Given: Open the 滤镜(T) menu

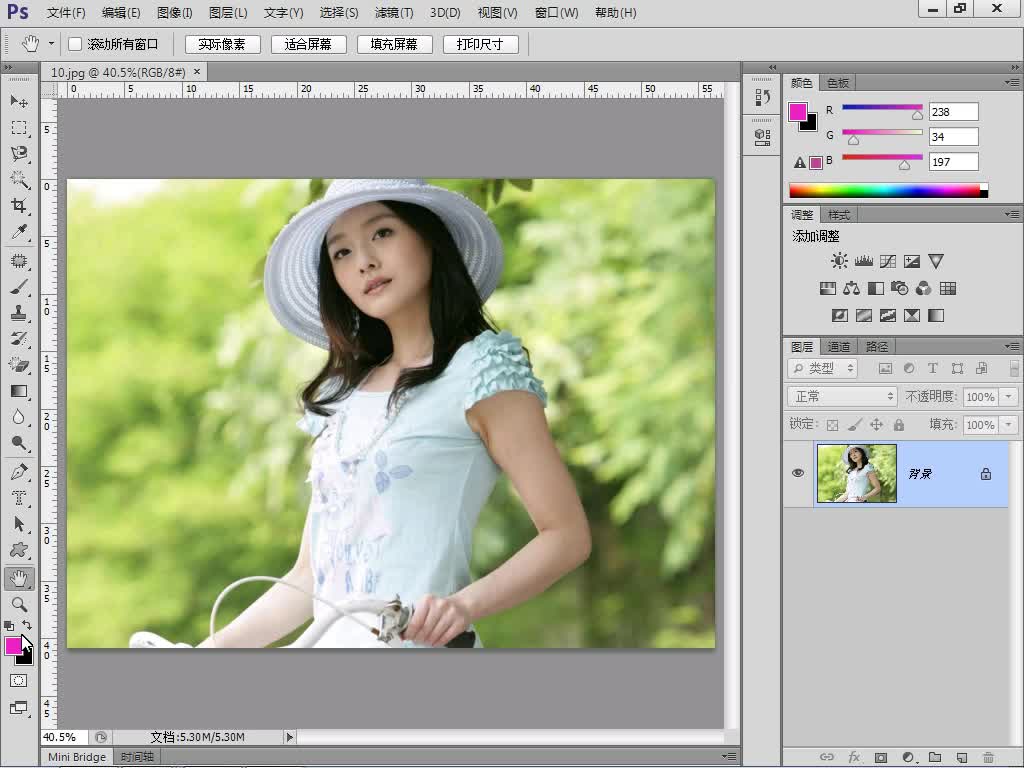Looking at the screenshot, I should (x=394, y=13).
